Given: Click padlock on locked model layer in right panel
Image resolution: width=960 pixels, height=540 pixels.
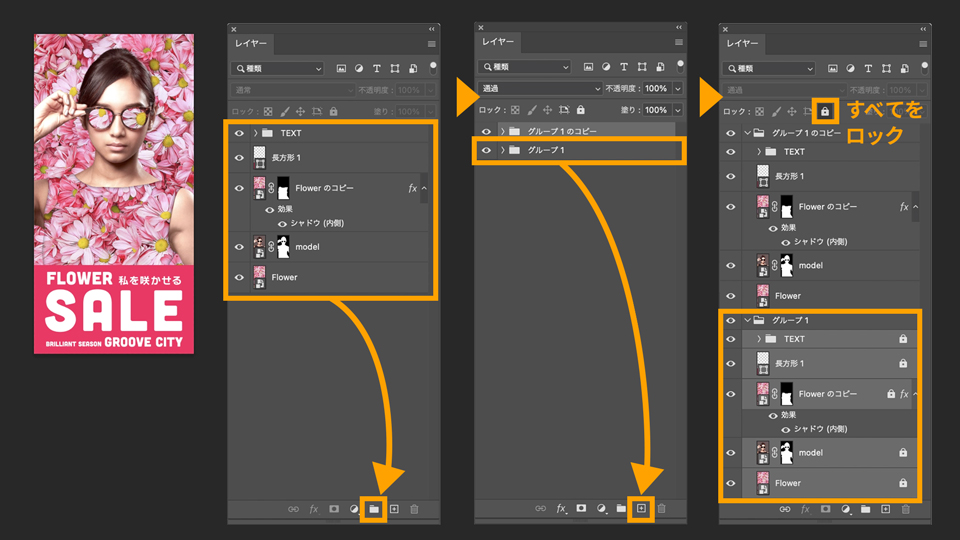Looking at the screenshot, I should click(902, 452).
